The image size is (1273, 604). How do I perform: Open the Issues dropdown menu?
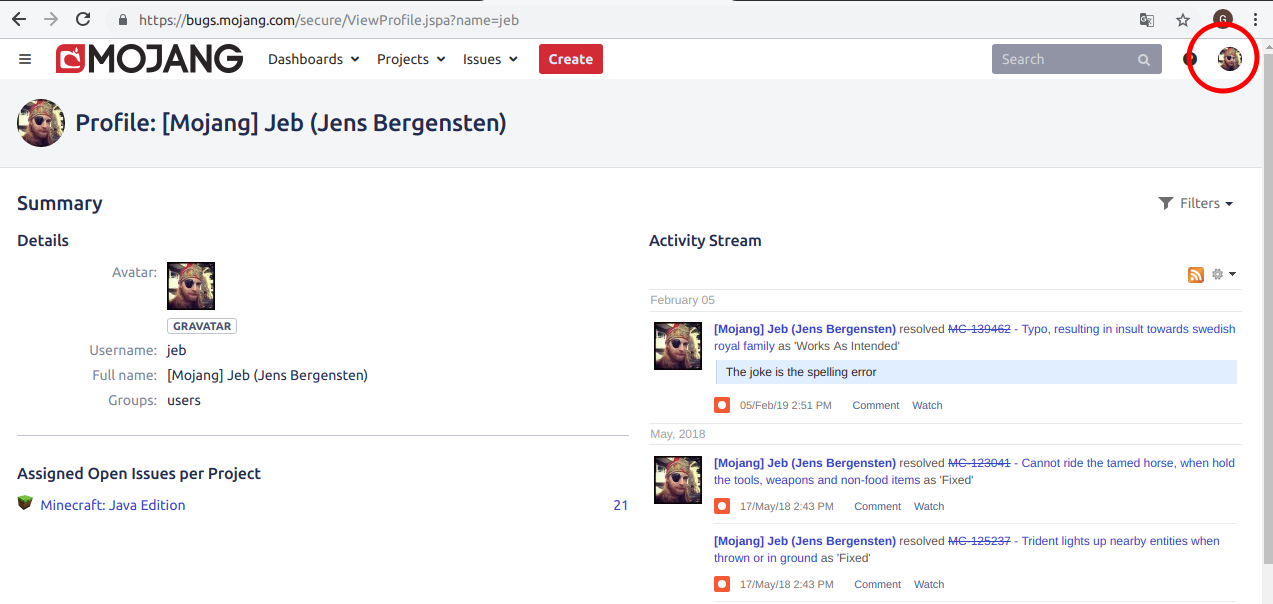490,59
